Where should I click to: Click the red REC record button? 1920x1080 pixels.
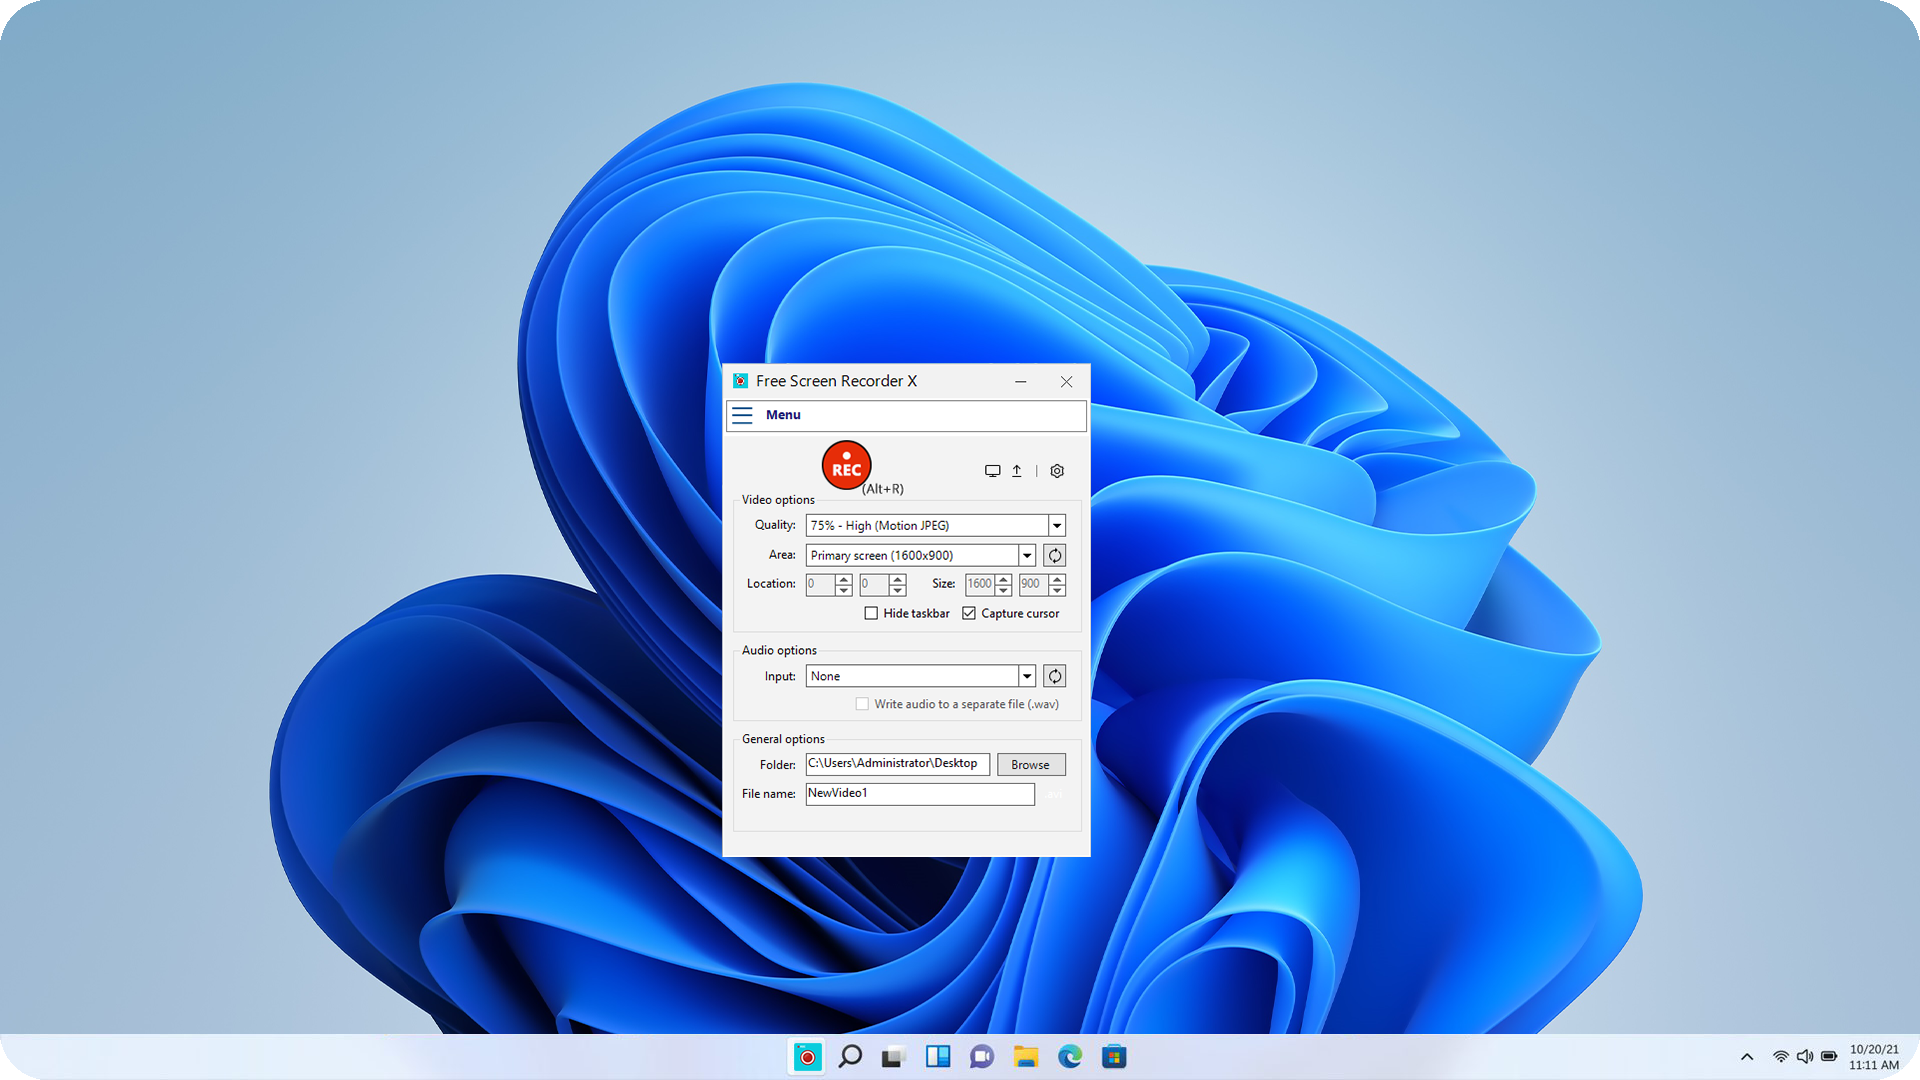pyautogui.click(x=846, y=465)
